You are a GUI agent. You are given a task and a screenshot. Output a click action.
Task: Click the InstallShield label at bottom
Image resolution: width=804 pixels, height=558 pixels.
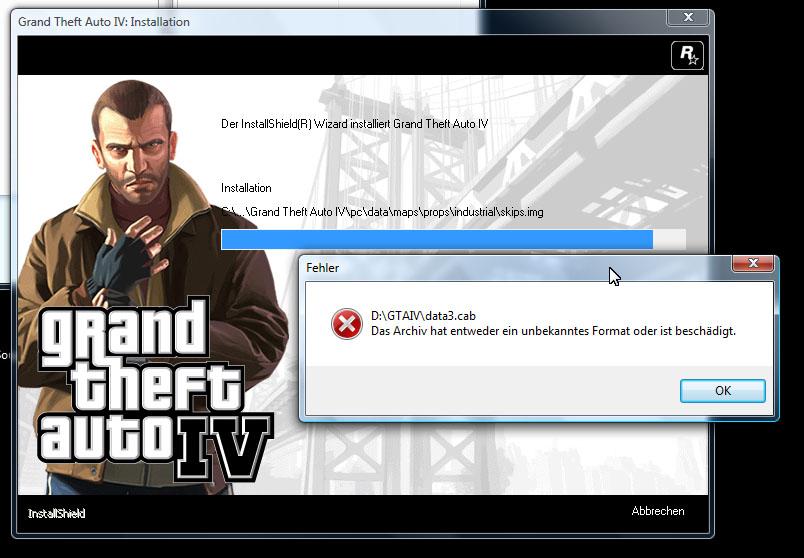click(56, 513)
